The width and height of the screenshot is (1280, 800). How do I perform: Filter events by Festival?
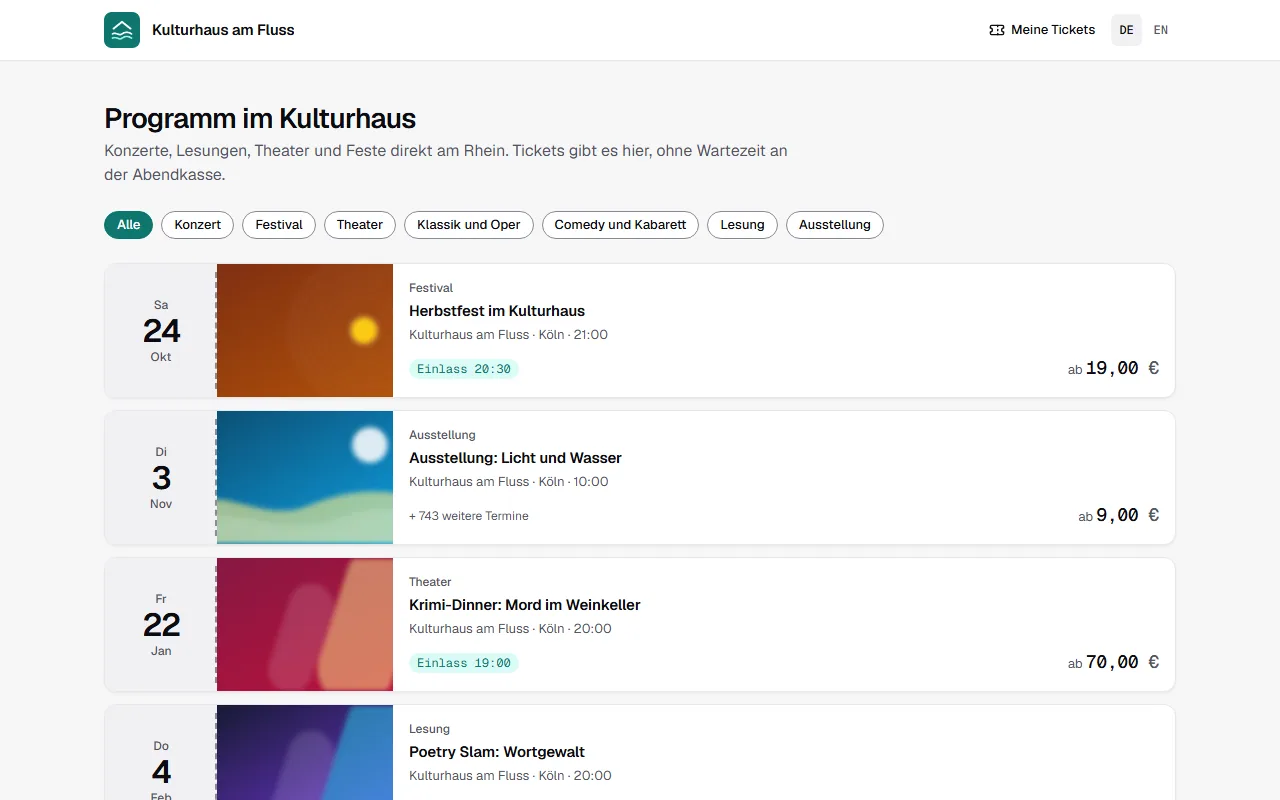pos(279,225)
